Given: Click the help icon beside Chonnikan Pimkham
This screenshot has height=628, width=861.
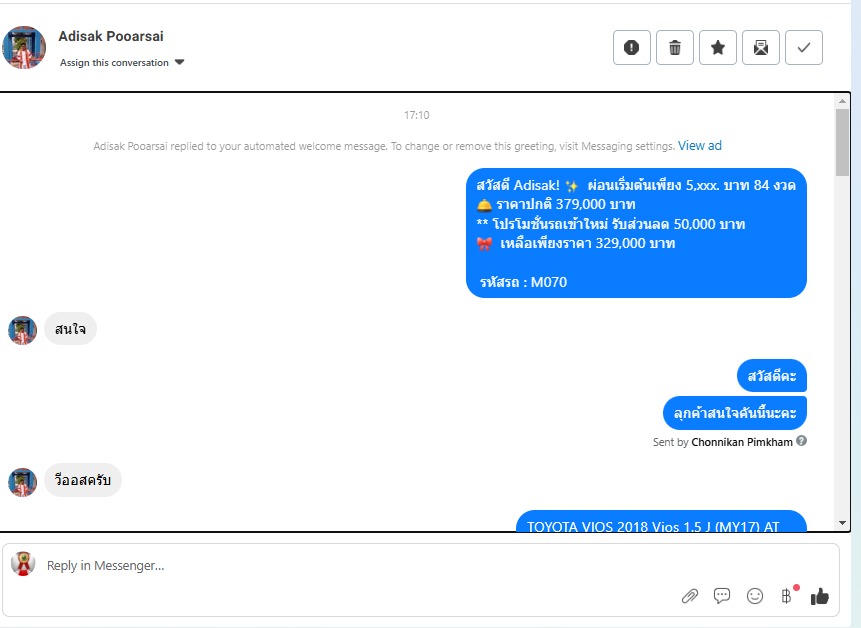Looking at the screenshot, I should [801, 441].
